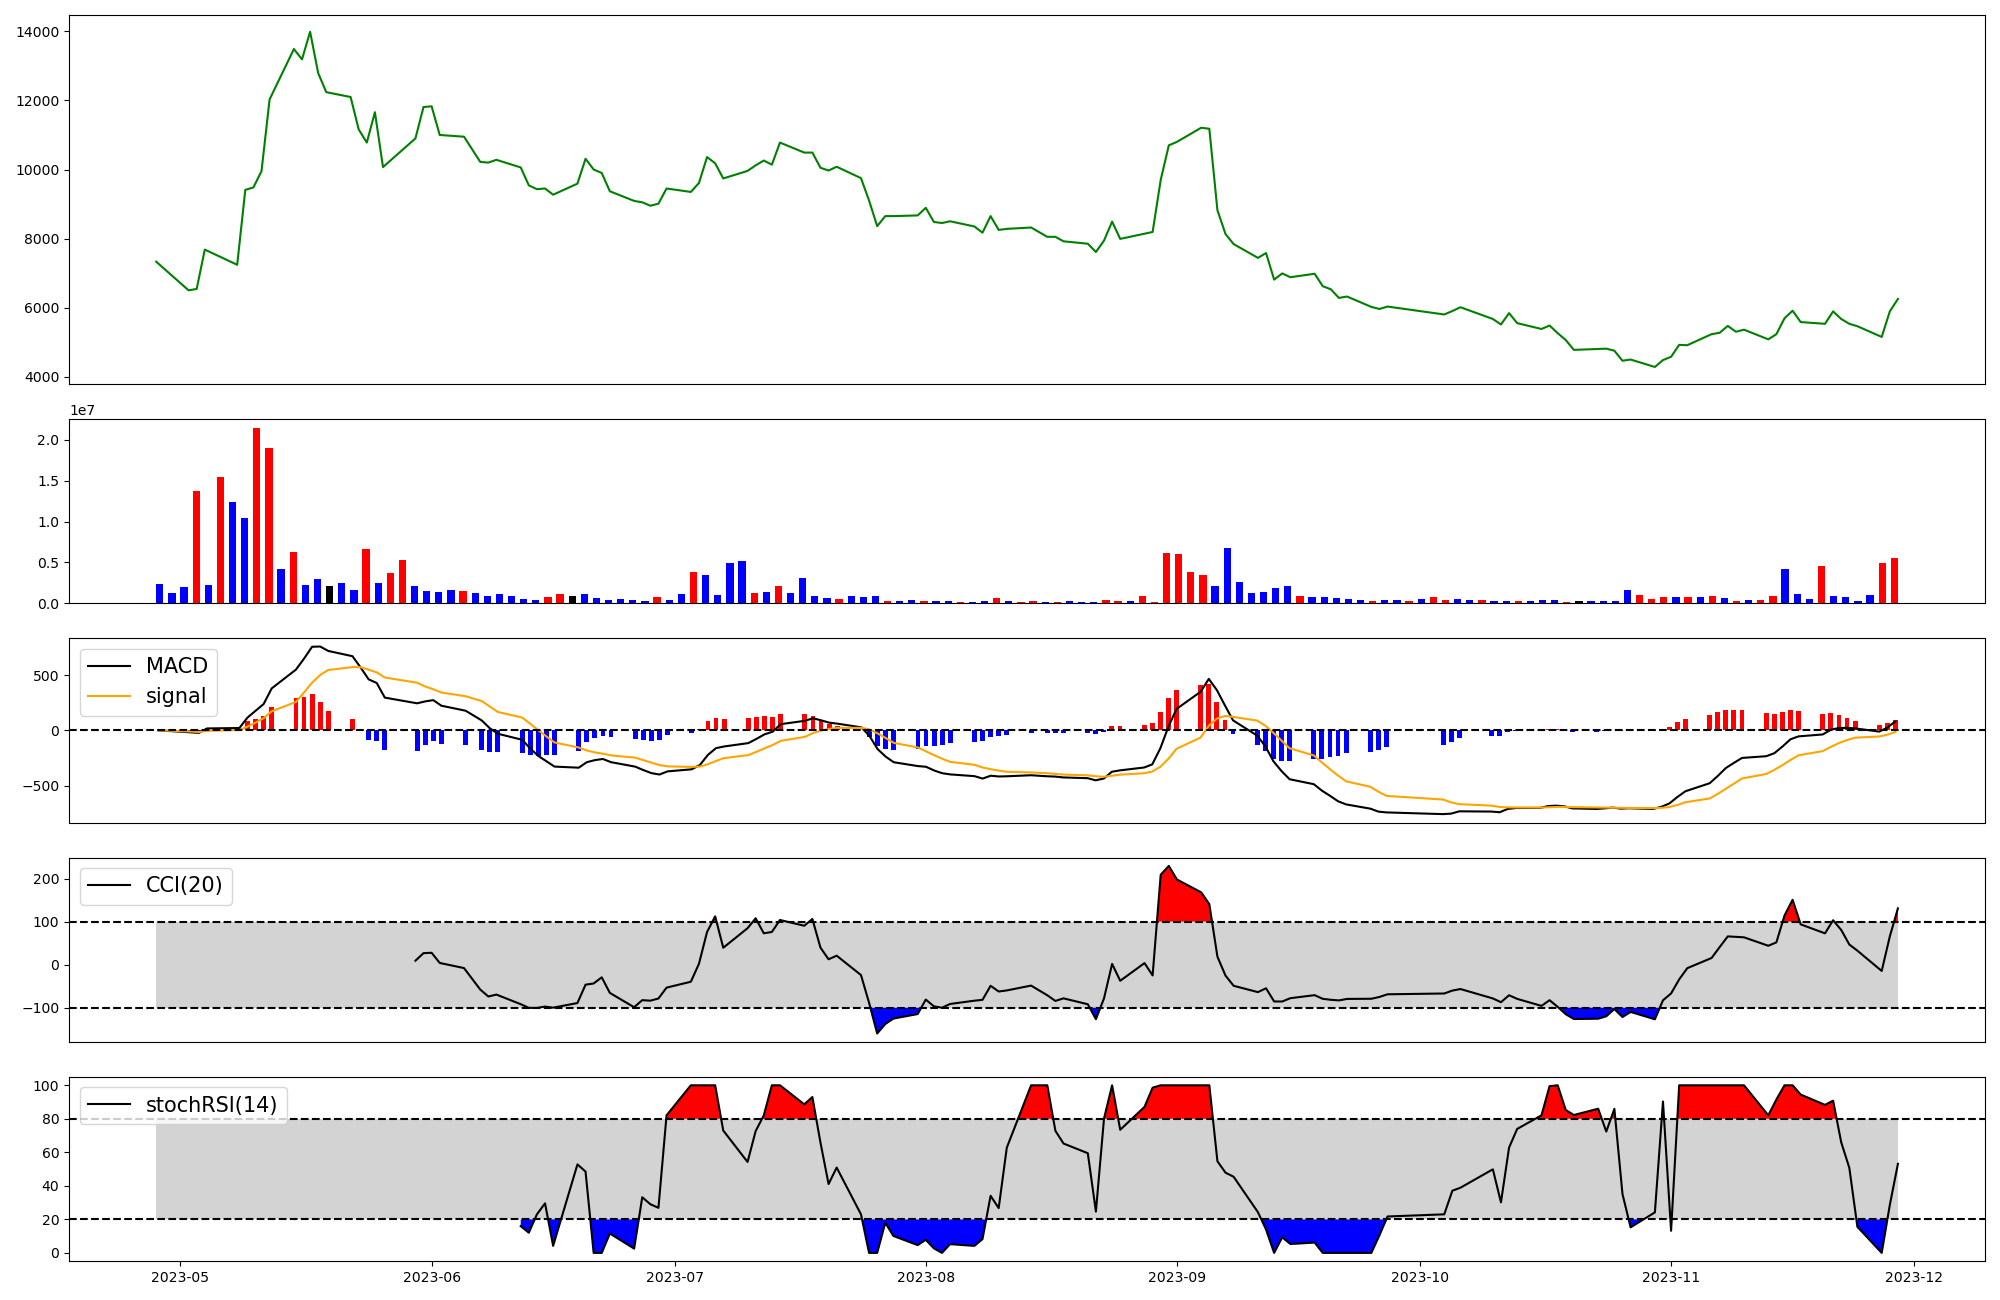Click the CCI(20) legend entry
Screen dimensions: 2000x1300
tap(185, 885)
